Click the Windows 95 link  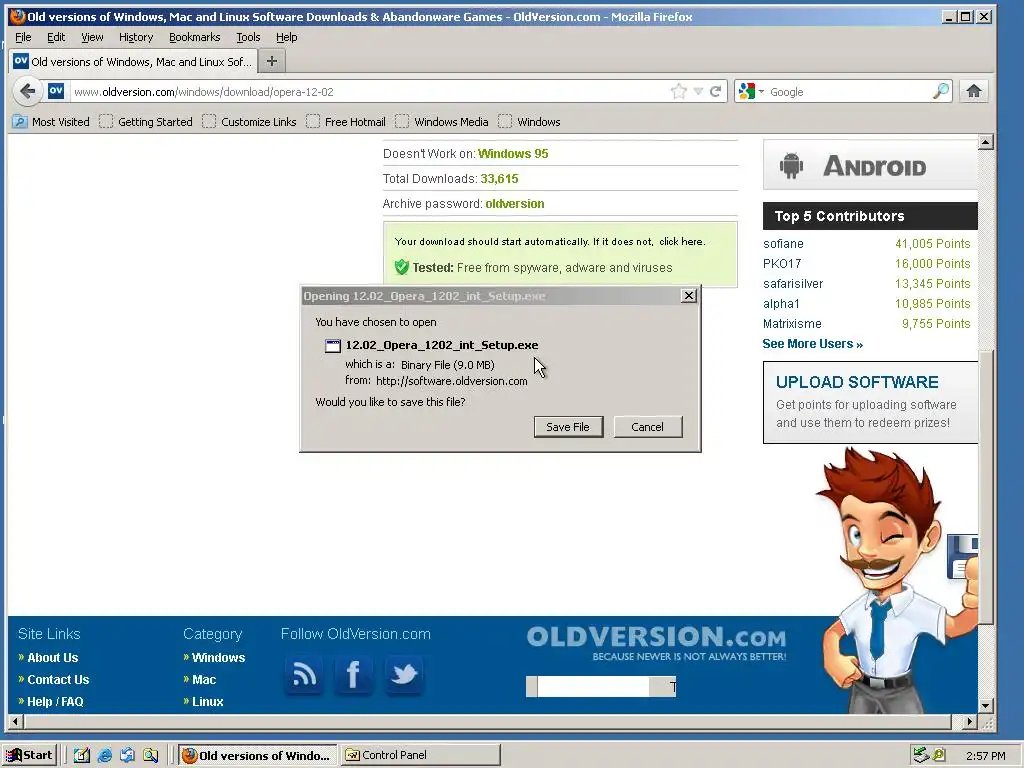(513, 153)
